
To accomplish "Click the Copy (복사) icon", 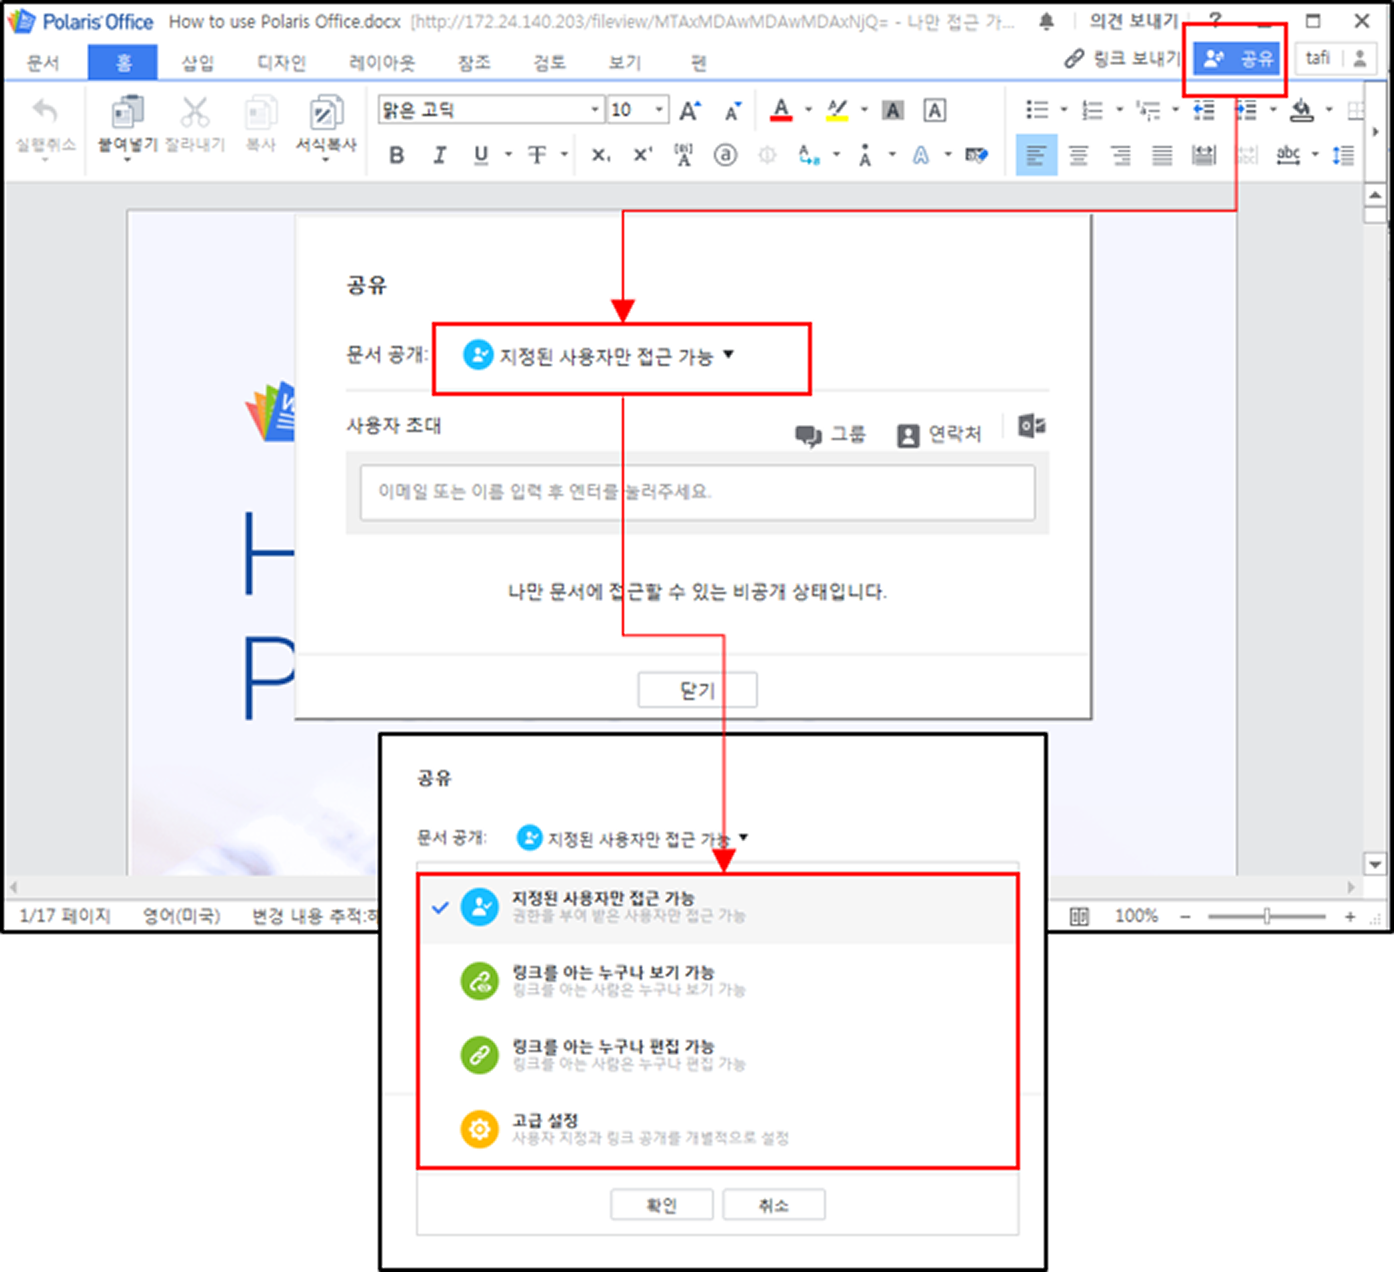I will pos(261,111).
